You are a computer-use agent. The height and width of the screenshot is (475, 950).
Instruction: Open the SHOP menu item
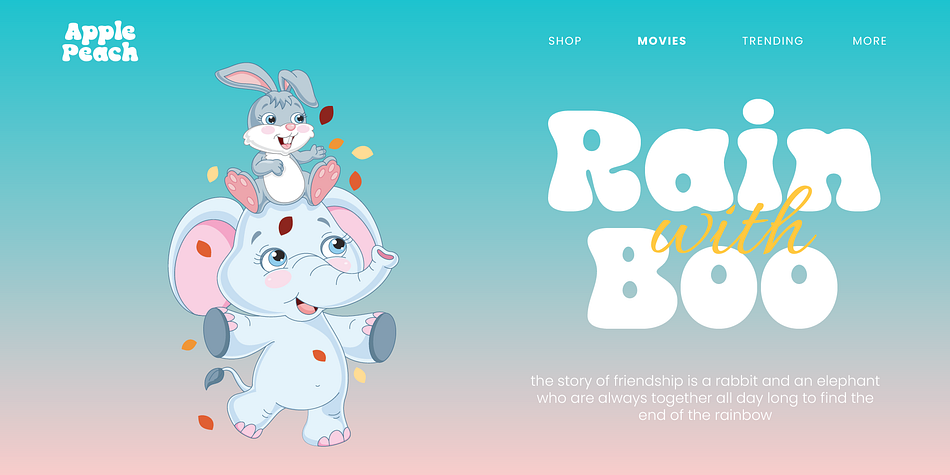[565, 41]
